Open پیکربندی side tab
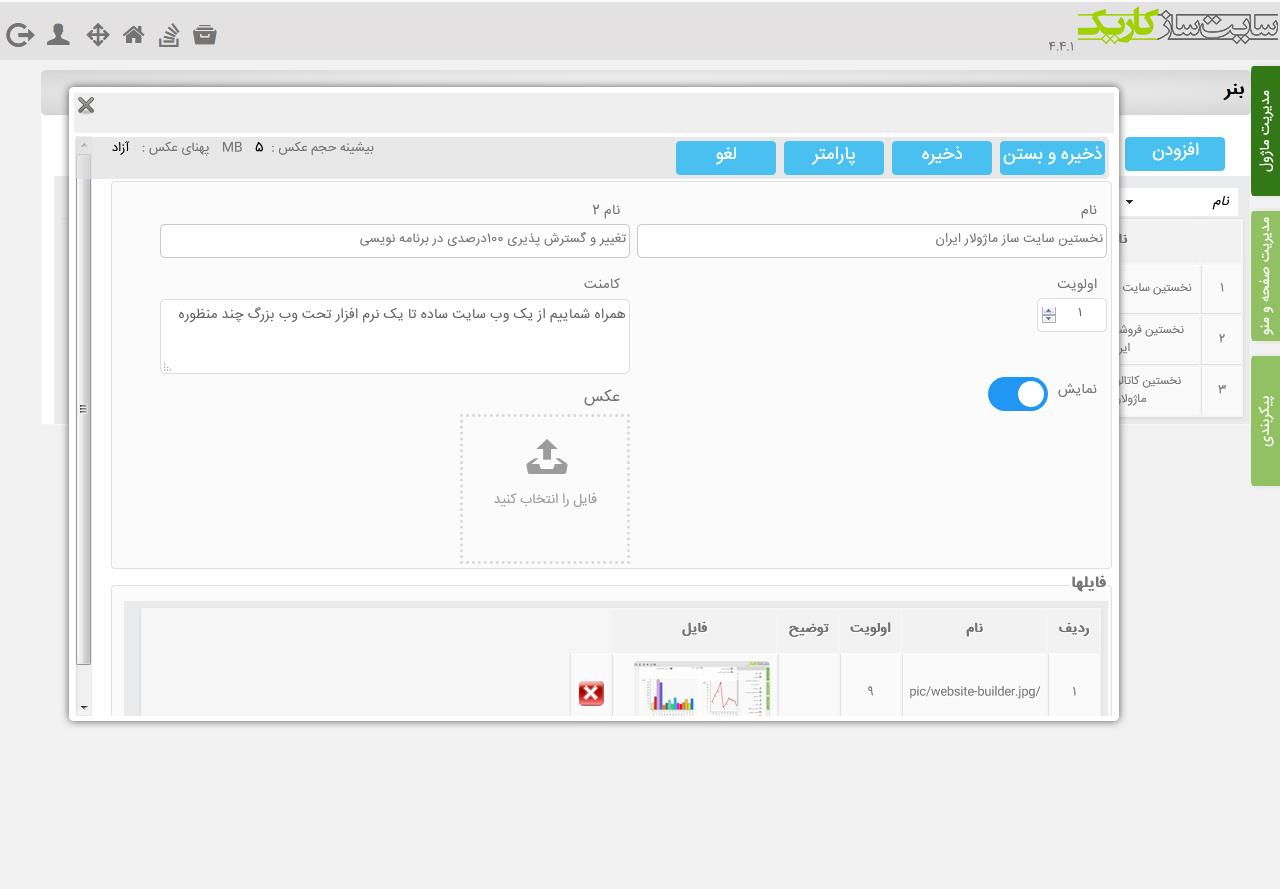The height and width of the screenshot is (889, 1280). tap(1265, 421)
